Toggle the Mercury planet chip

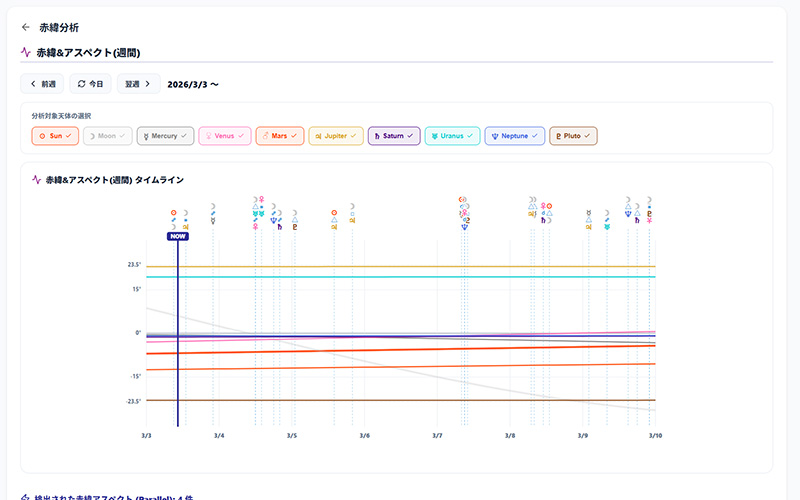(x=164, y=135)
